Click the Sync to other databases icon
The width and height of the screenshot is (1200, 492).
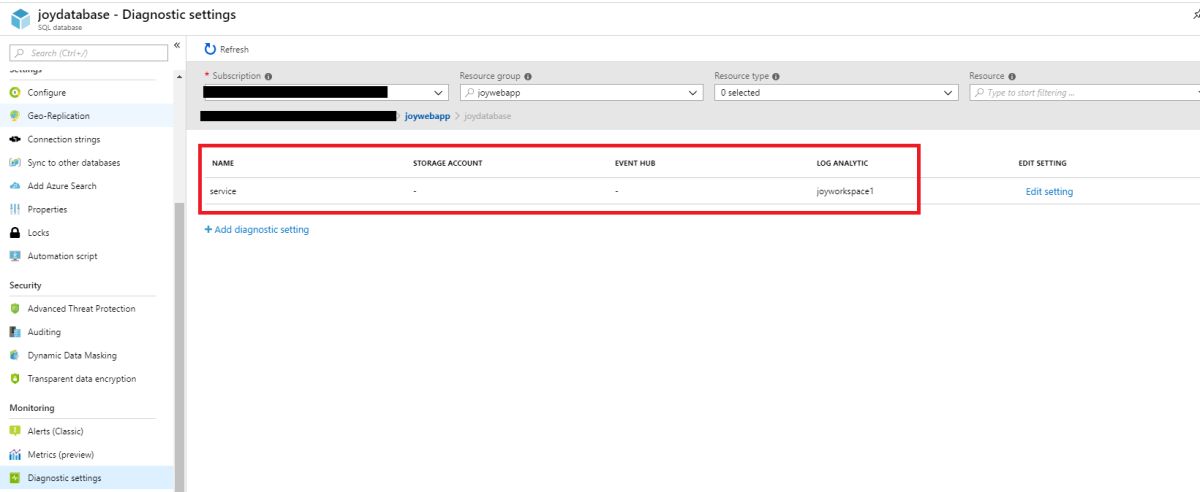[x=15, y=163]
